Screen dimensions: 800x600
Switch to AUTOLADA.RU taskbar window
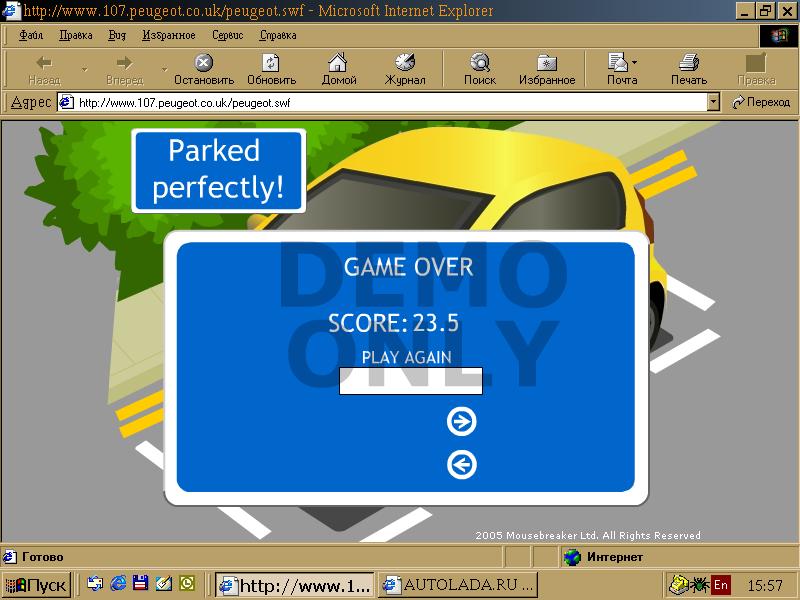[x=459, y=584]
